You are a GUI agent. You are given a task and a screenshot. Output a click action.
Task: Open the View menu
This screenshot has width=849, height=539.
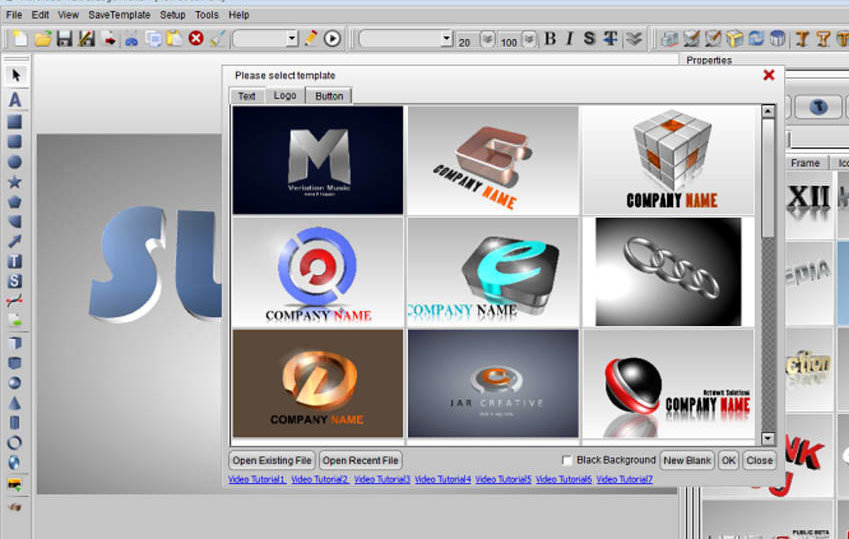(x=68, y=15)
